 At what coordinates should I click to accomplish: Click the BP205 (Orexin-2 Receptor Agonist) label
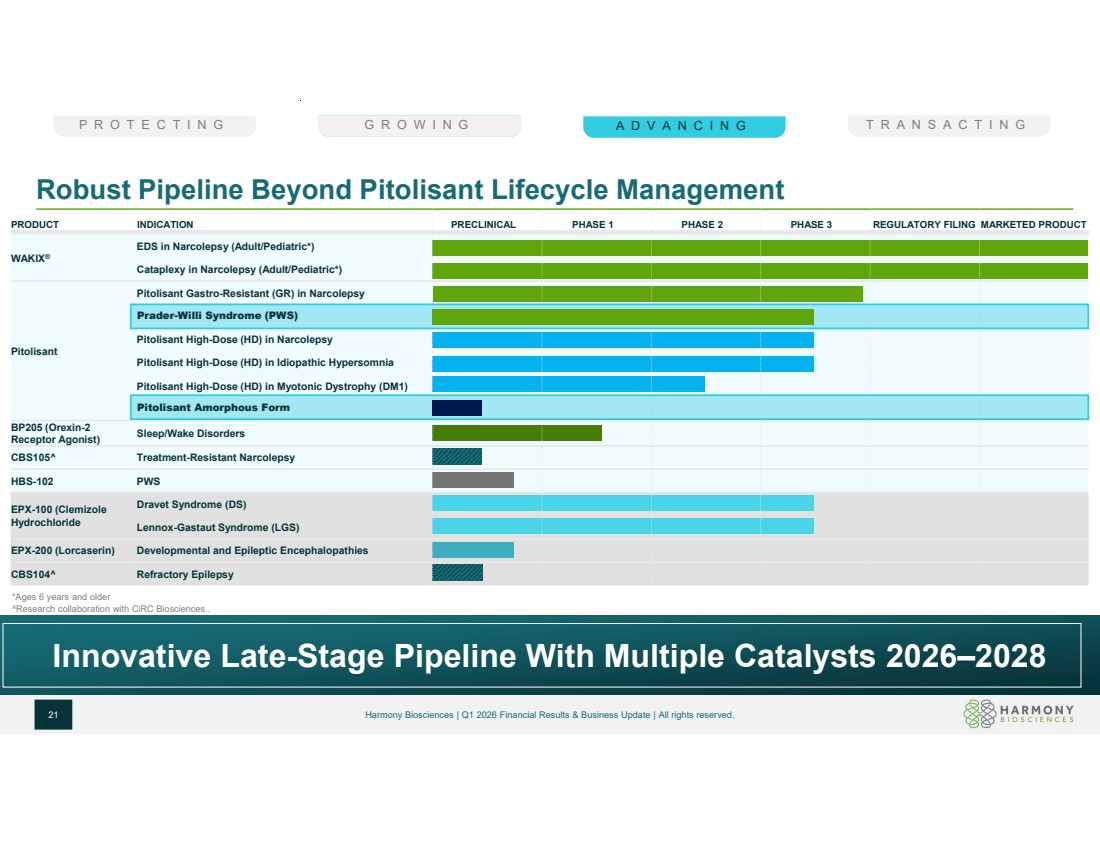pyautogui.click(x=55, y=433)
